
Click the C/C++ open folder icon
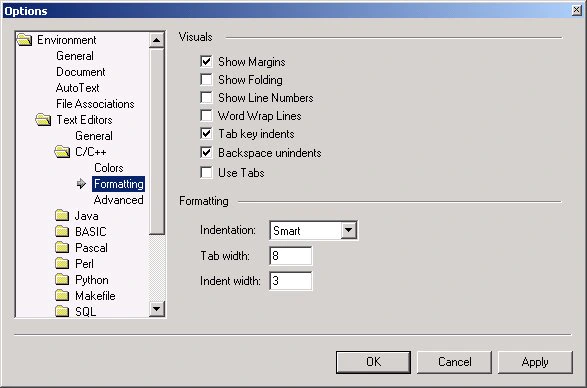62,152
